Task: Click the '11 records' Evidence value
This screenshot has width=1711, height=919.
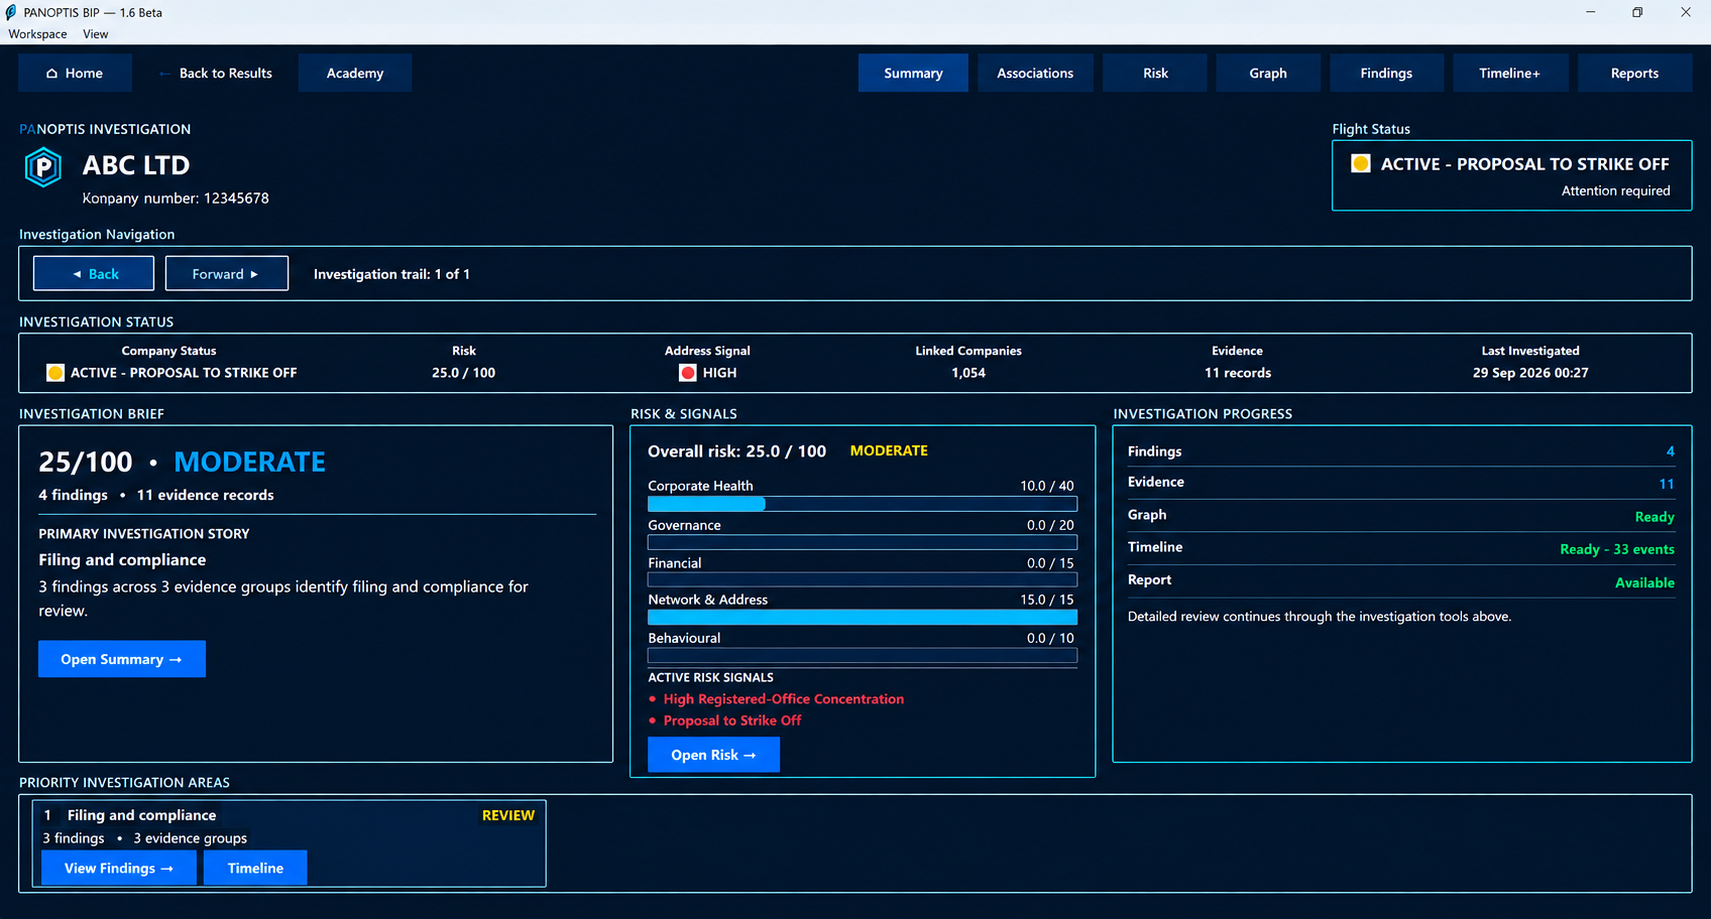Action: coord(1238,373)
